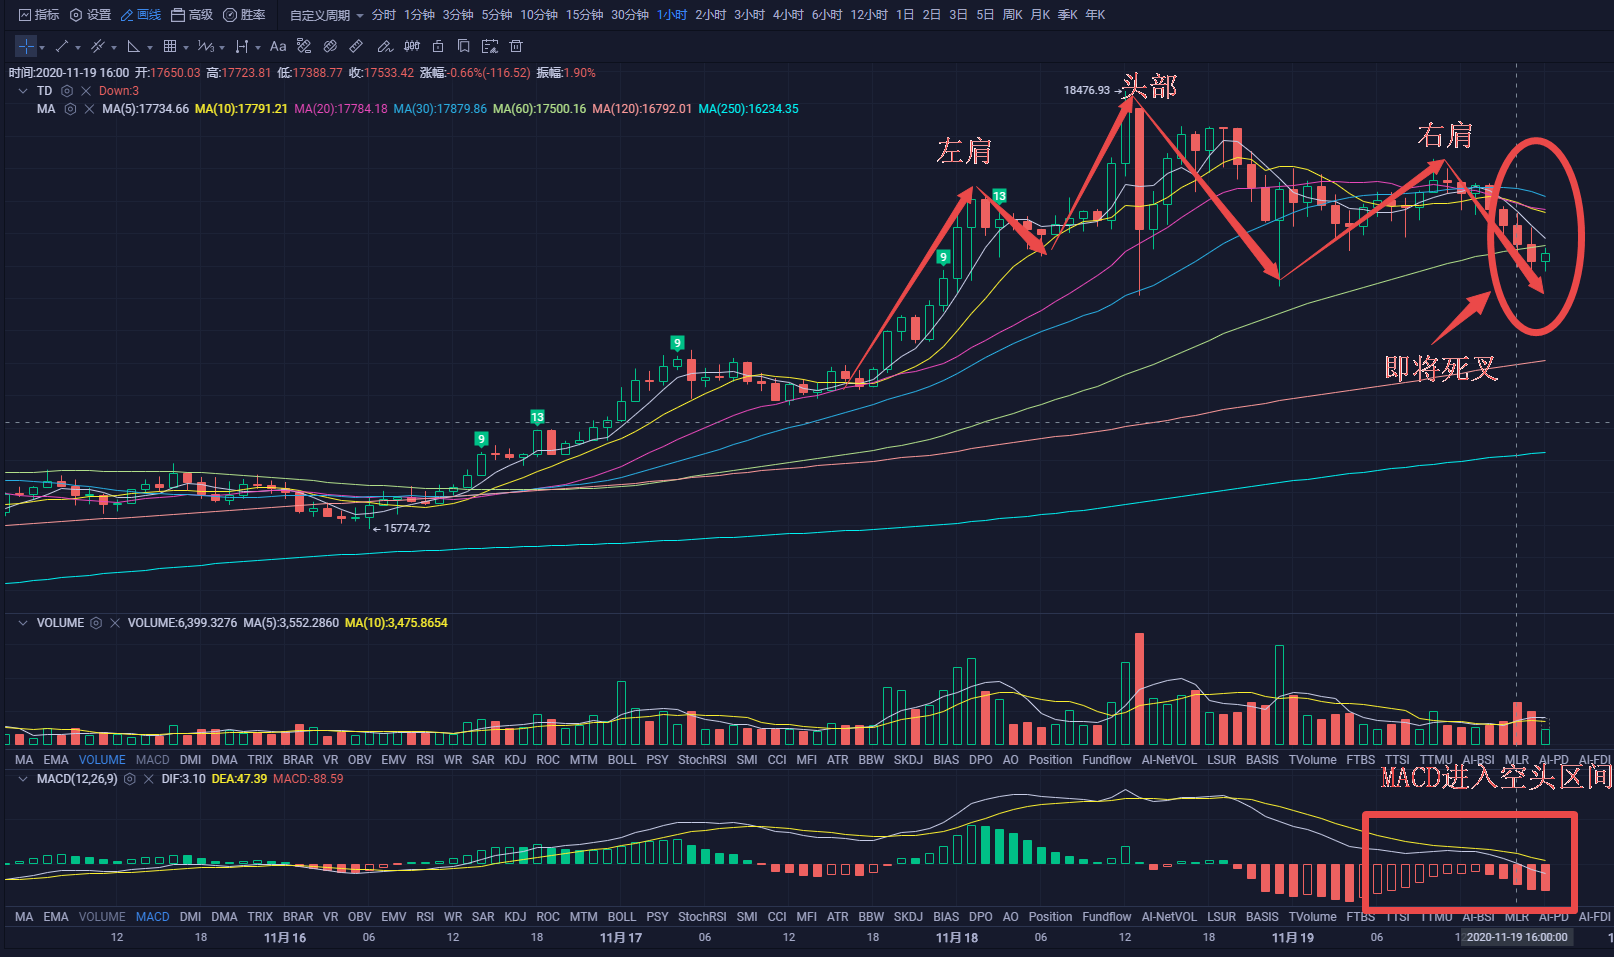Remove the VOLUME indicator with its X

tap(115, 623)
